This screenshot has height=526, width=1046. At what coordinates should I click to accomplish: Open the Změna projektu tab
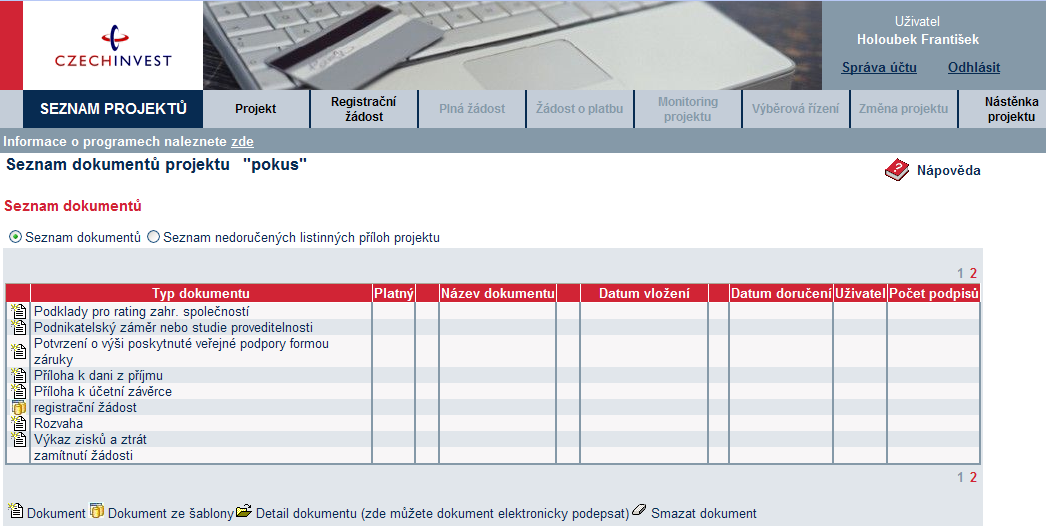pos(903,109)
